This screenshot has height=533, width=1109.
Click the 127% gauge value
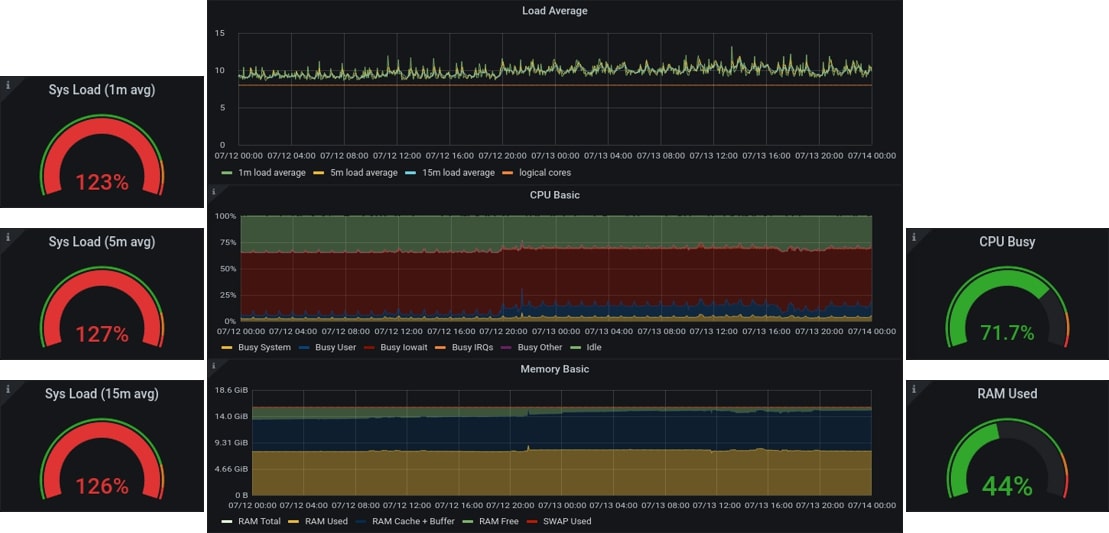102,334
